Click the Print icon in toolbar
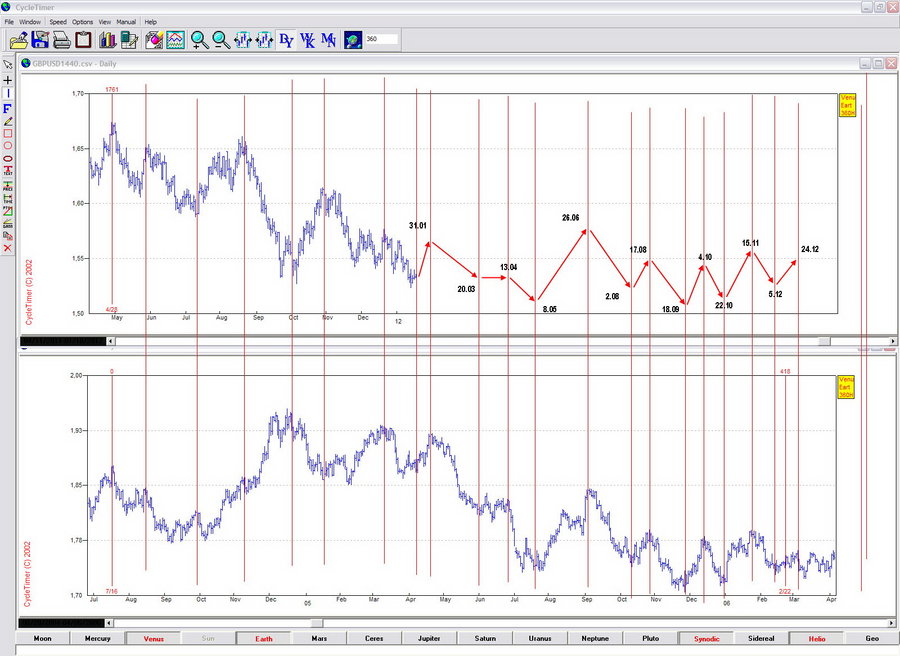The image size is (900, 656). tap(61, 40)
